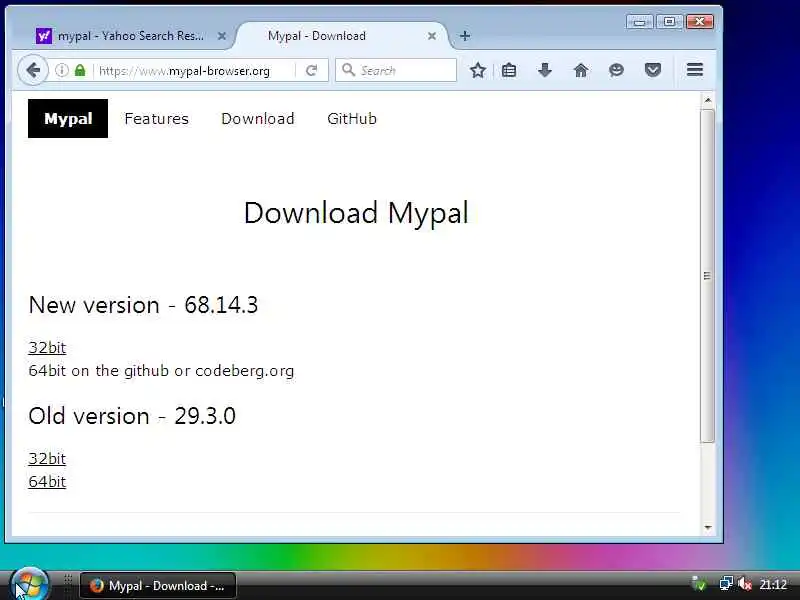The image size is (800, 600).
Task: Open site information icon in address bar
Action: (62, 70)
